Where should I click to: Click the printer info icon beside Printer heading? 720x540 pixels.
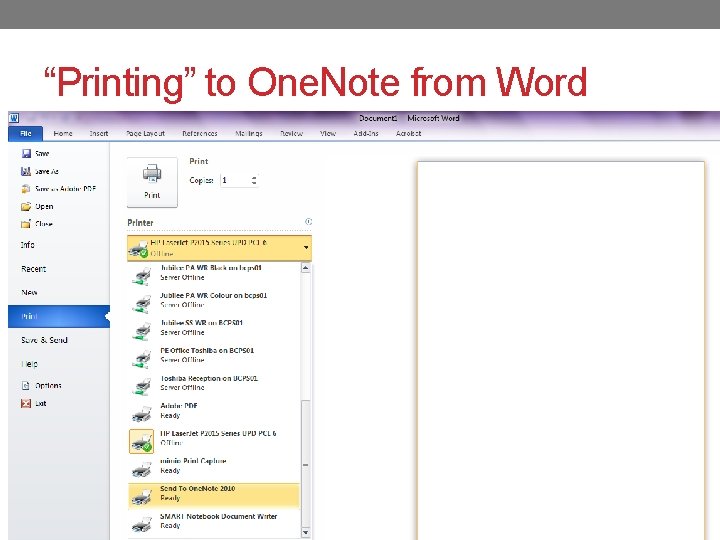(309, 222)
